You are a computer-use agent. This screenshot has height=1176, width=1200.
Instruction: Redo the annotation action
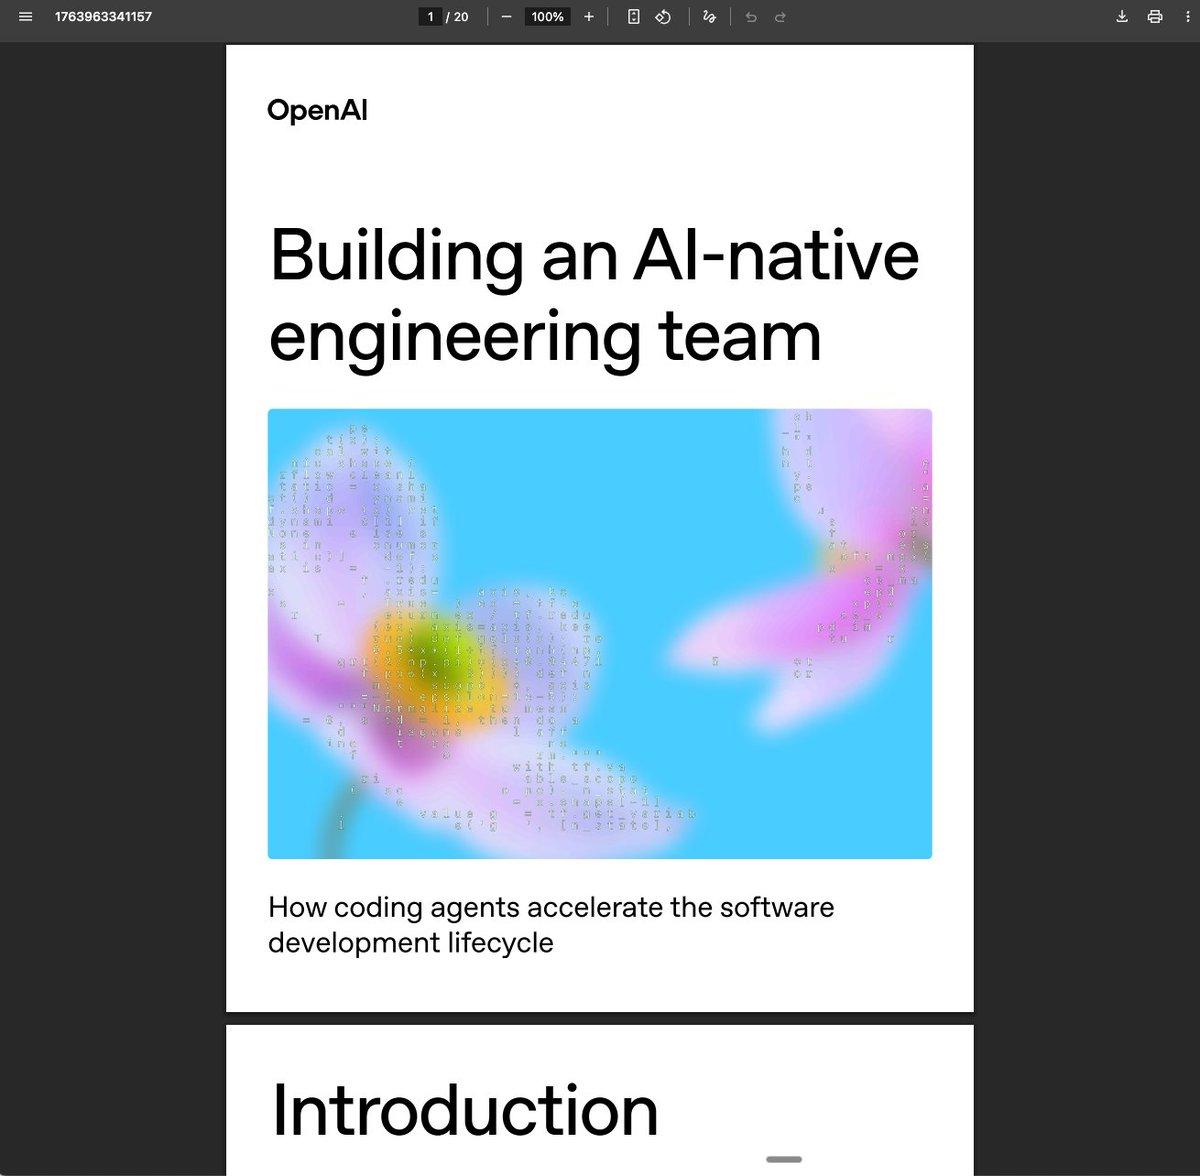(x=779, y=16)
